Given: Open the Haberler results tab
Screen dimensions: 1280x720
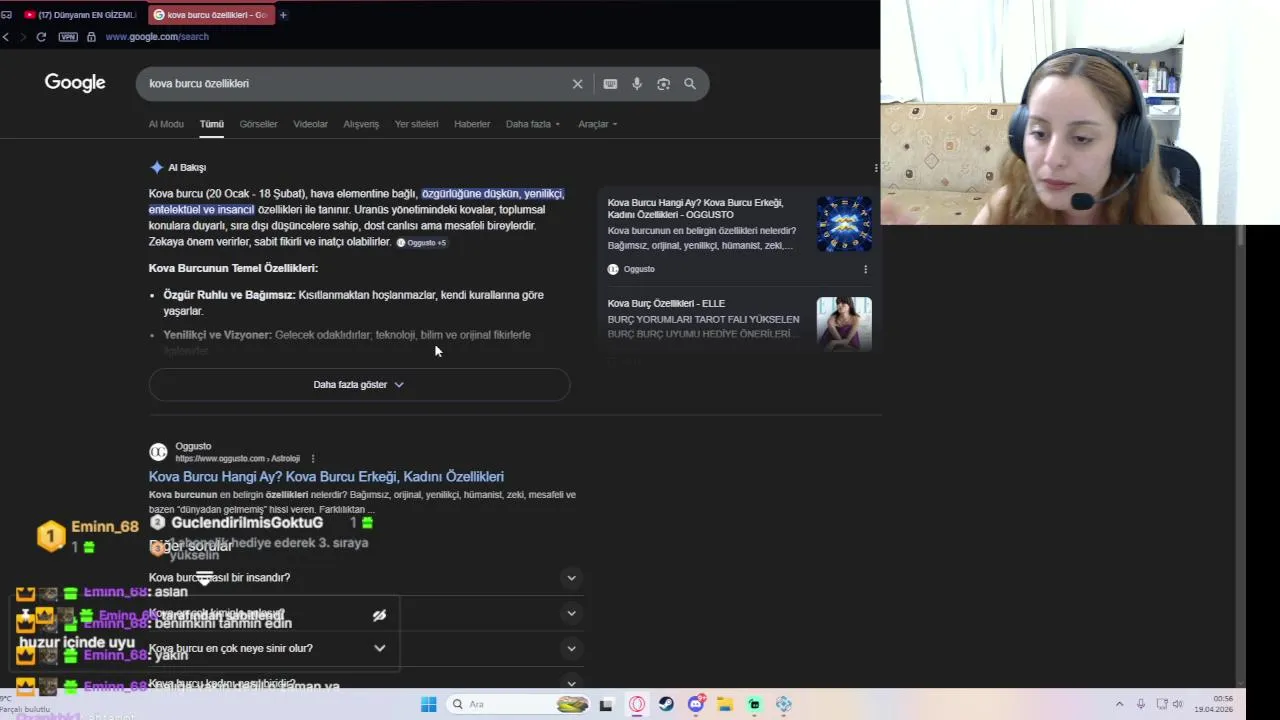Looking at the screenshot, I should point(472,124).
